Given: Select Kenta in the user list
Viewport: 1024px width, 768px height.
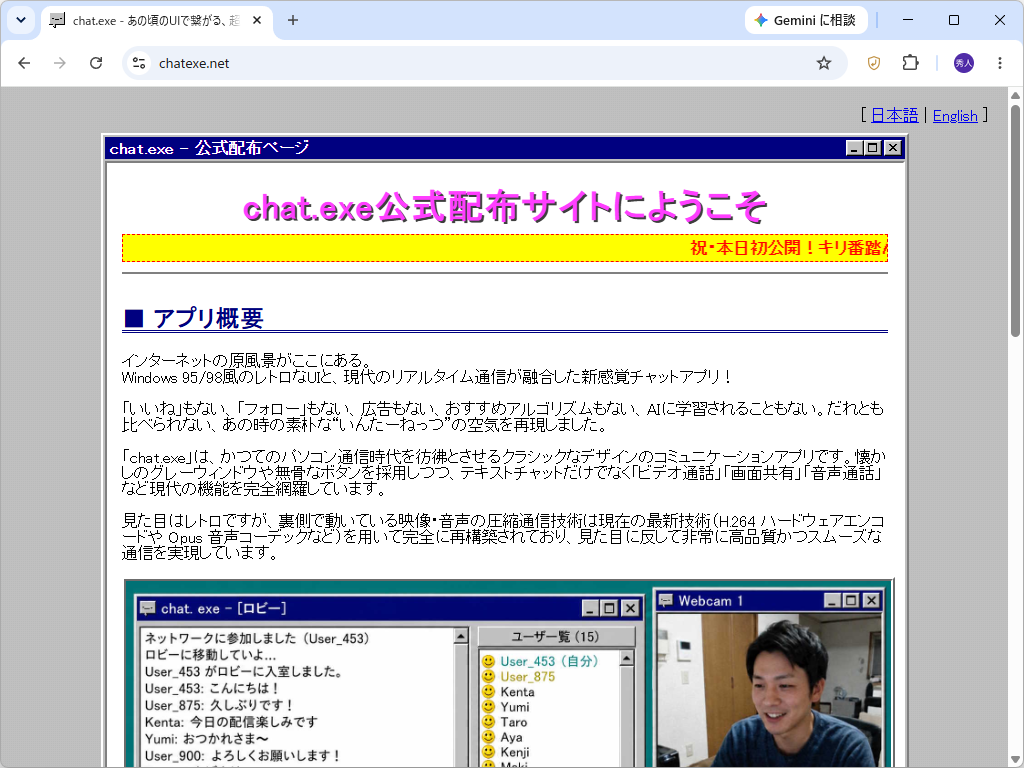Looking at the screenshot, I should coord(517,692).
